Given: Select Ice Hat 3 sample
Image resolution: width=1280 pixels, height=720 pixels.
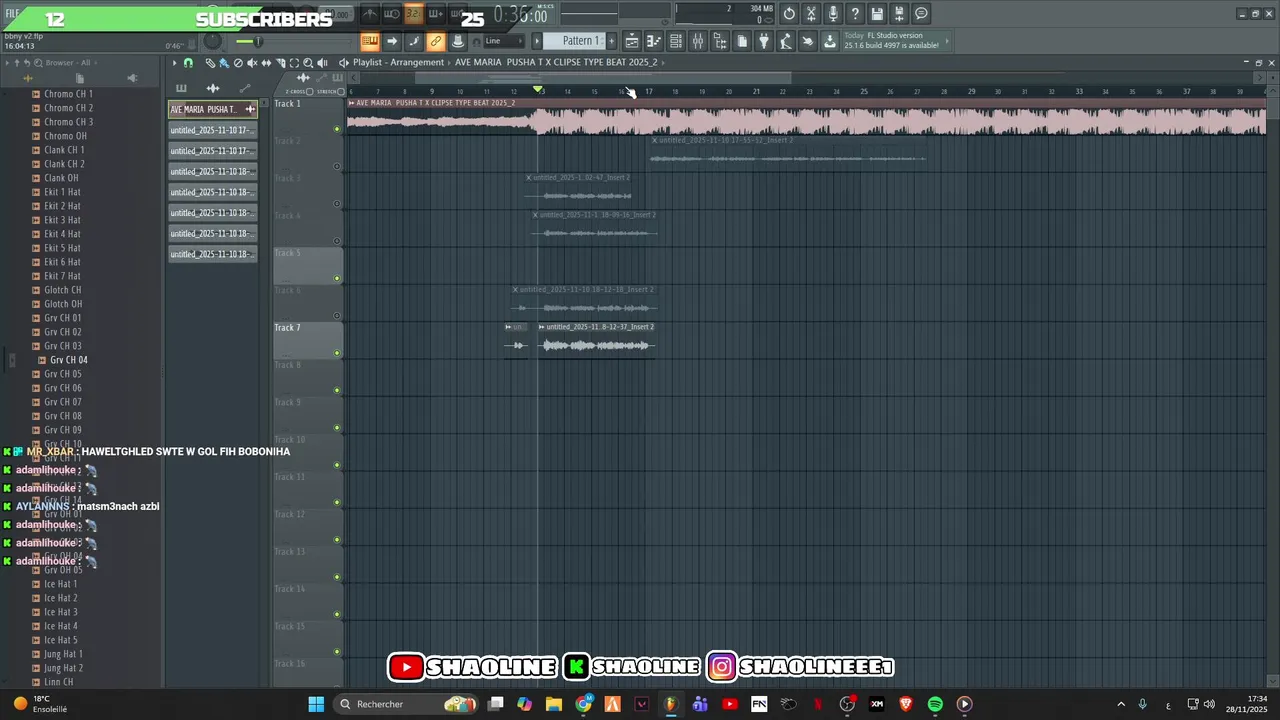Looking at the screenshot, I should 60,612.
